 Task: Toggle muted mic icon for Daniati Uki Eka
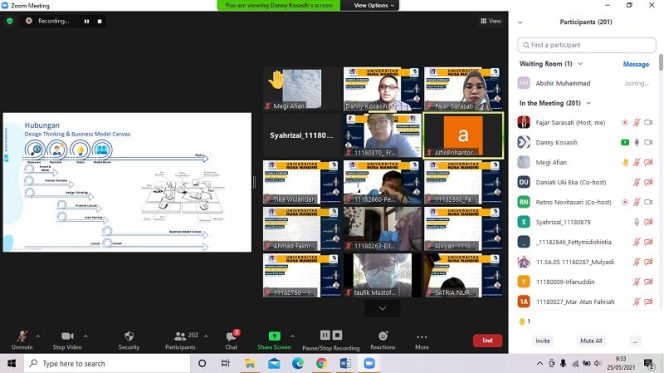point(636,182)
